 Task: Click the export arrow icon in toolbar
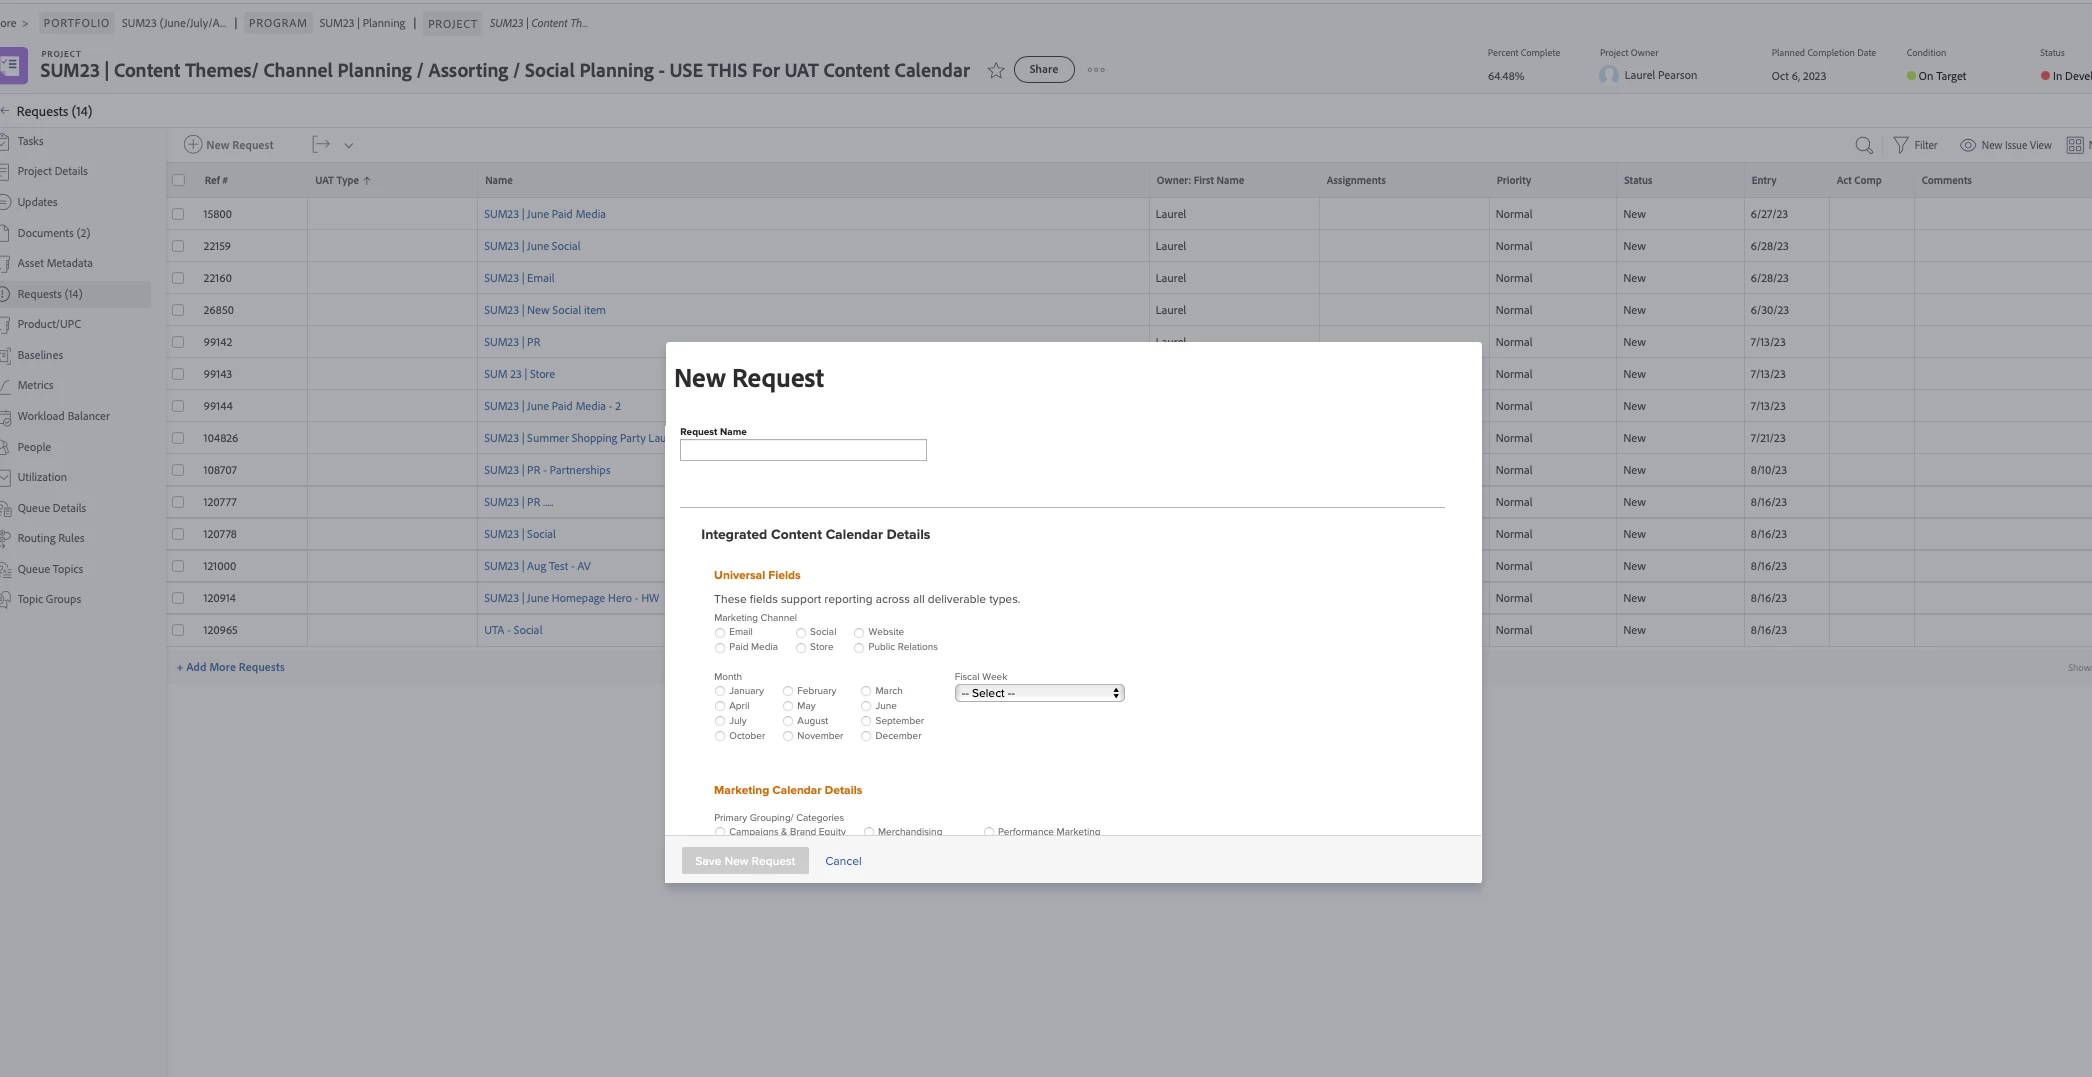pos(321,145)
